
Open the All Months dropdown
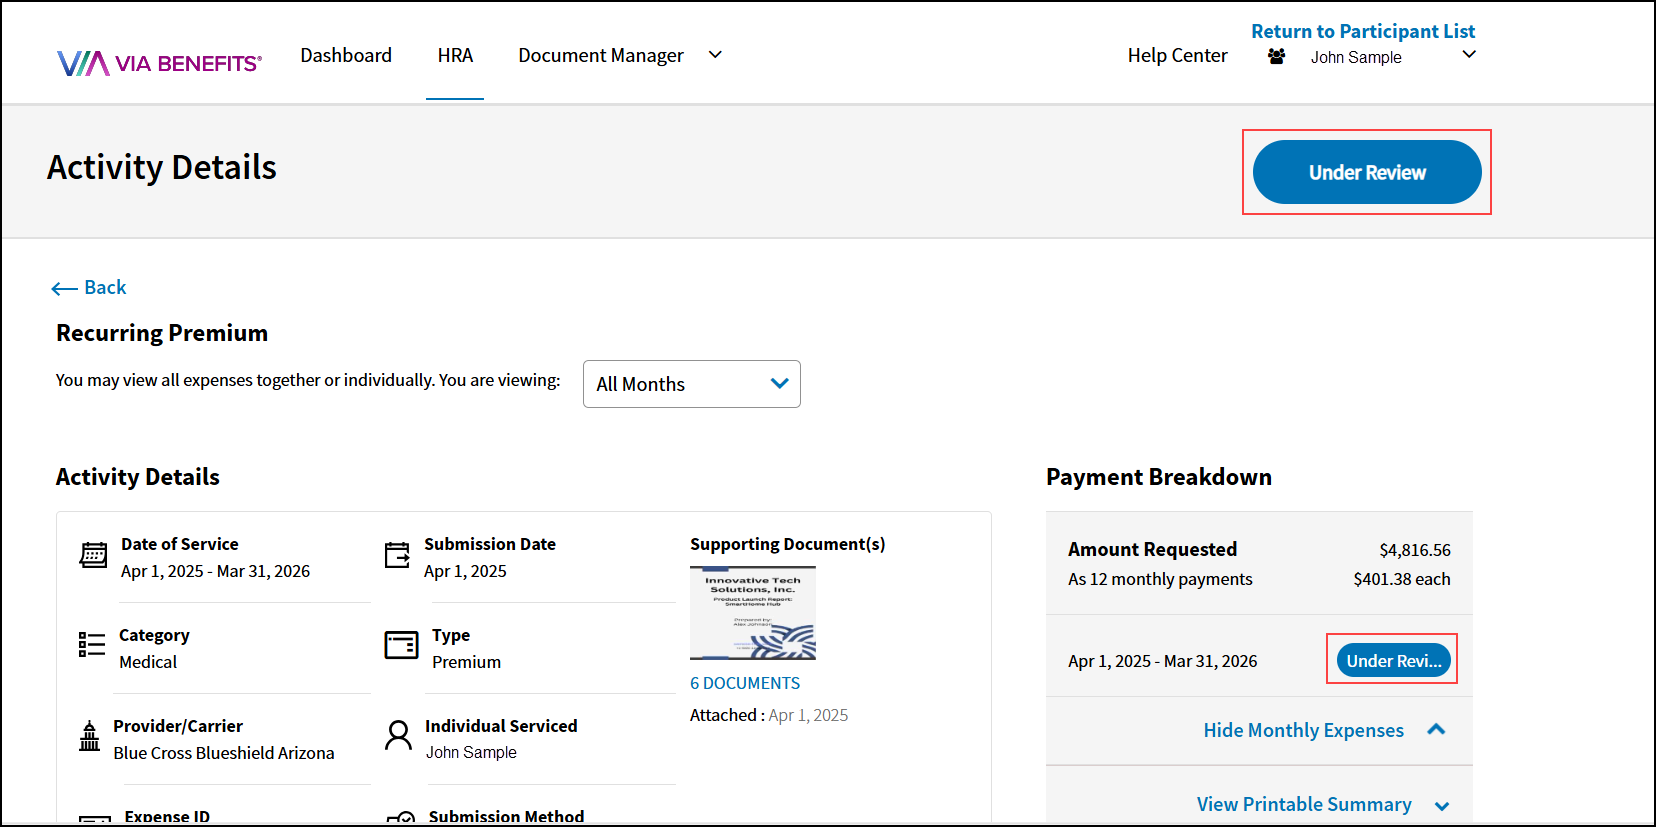point(692,384)
